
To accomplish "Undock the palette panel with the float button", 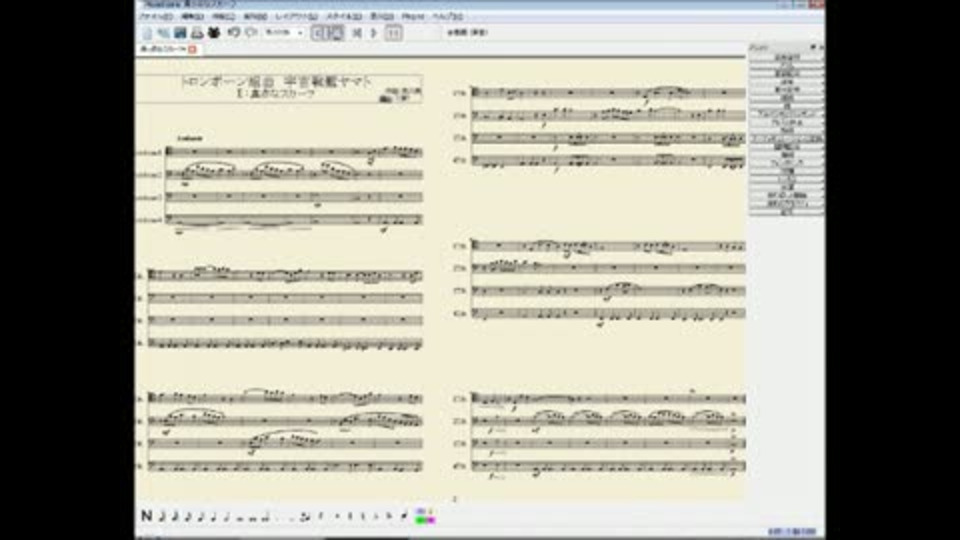I will 813,47.
